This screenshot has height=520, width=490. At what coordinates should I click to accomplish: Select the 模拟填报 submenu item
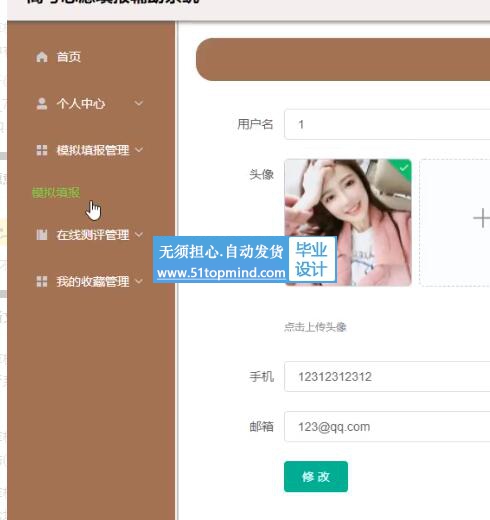56,193
